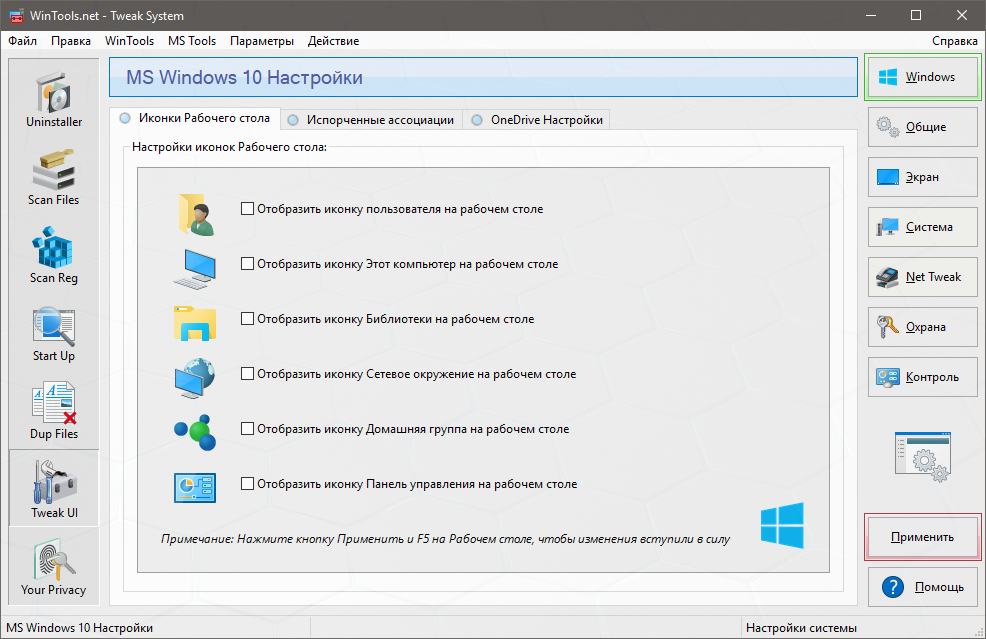Open the Действие menu

coord(333,41)
